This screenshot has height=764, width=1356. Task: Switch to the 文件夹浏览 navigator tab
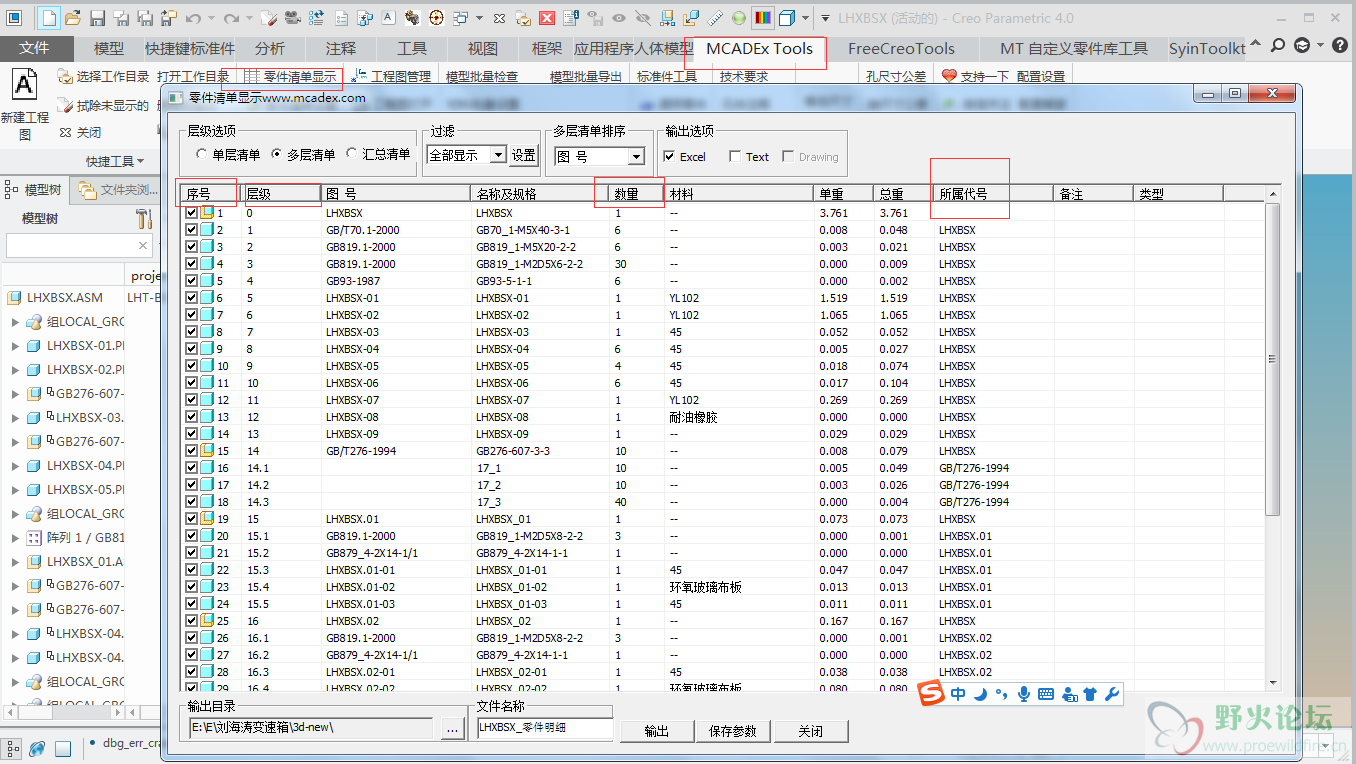tap(118, 189)
